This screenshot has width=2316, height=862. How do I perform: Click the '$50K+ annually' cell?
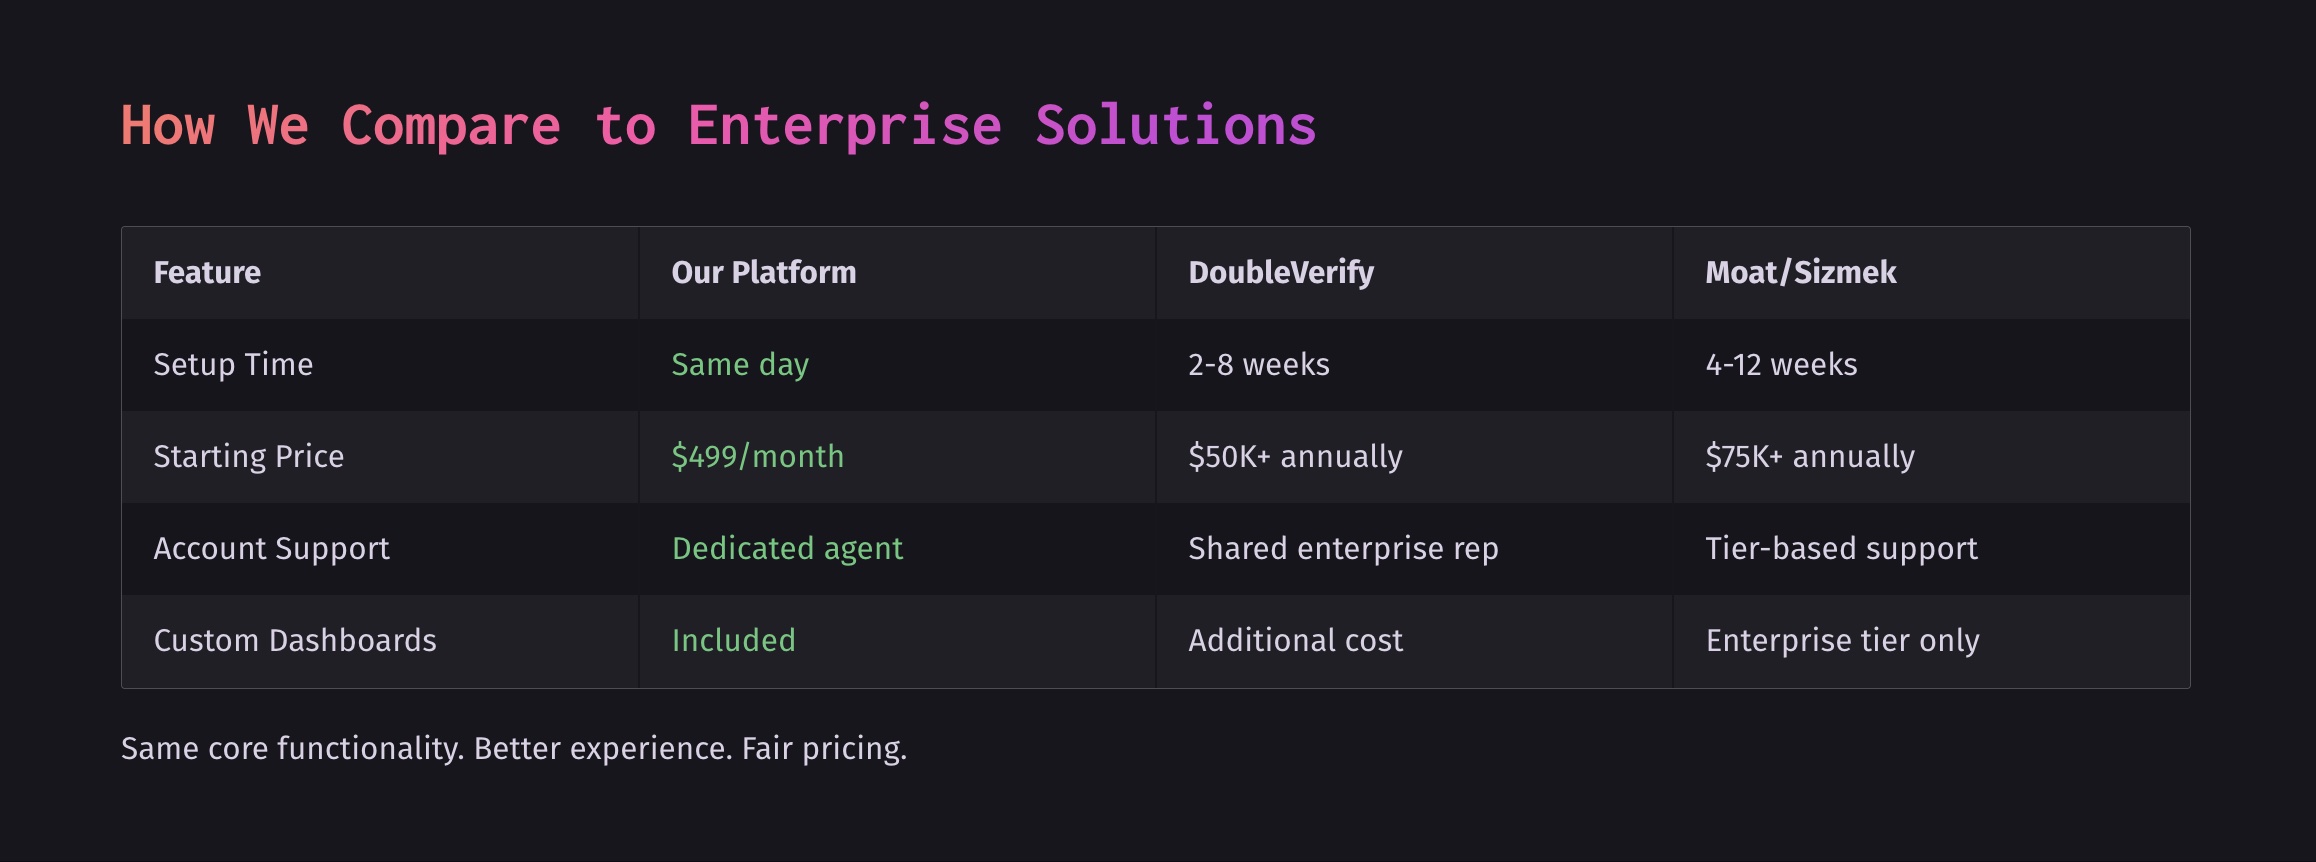point(1294,457)
